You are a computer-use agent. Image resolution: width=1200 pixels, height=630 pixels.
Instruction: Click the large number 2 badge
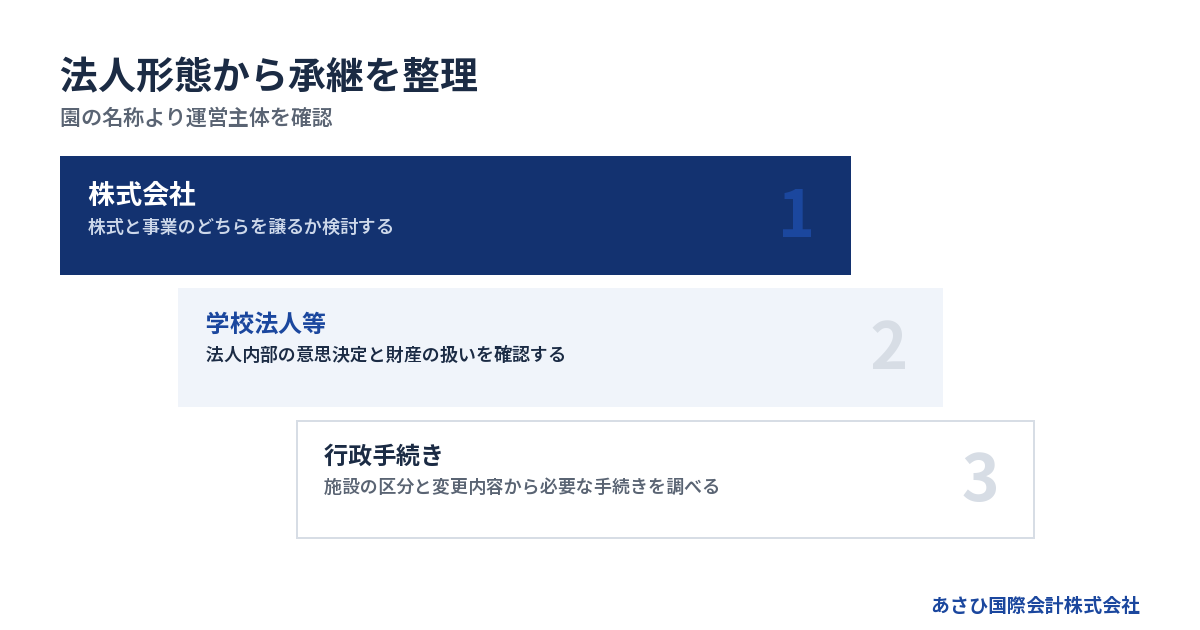click(888, 346)
